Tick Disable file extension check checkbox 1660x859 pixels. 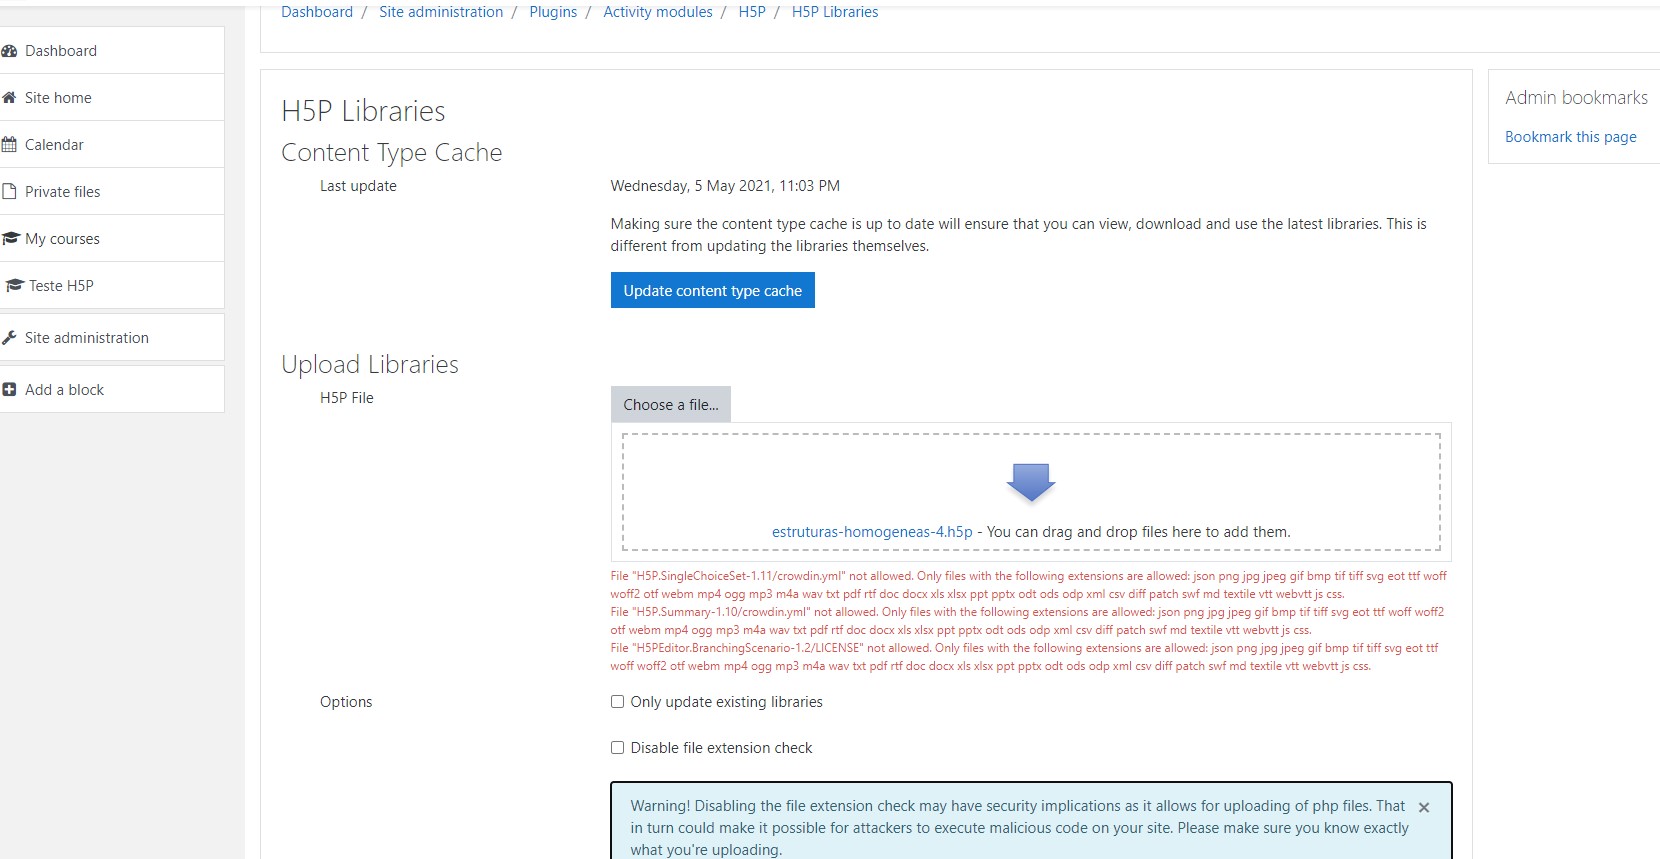click(x=617, y=748)
